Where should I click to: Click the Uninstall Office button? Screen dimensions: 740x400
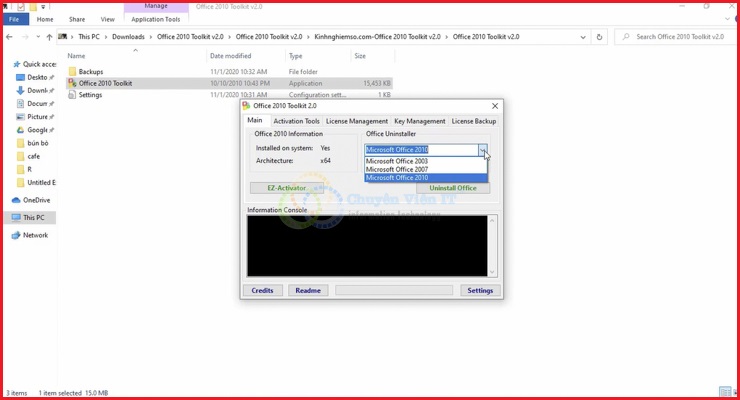point(453,188)
